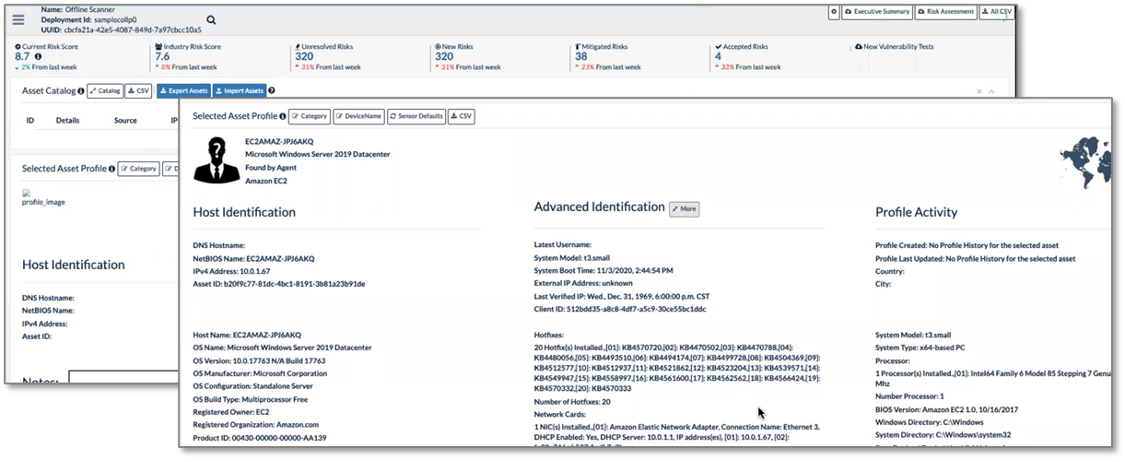Viewport: 1125px width, 462px height.
Task: Expand Advanced Identification with More button
Action: (x=684, y=208)
